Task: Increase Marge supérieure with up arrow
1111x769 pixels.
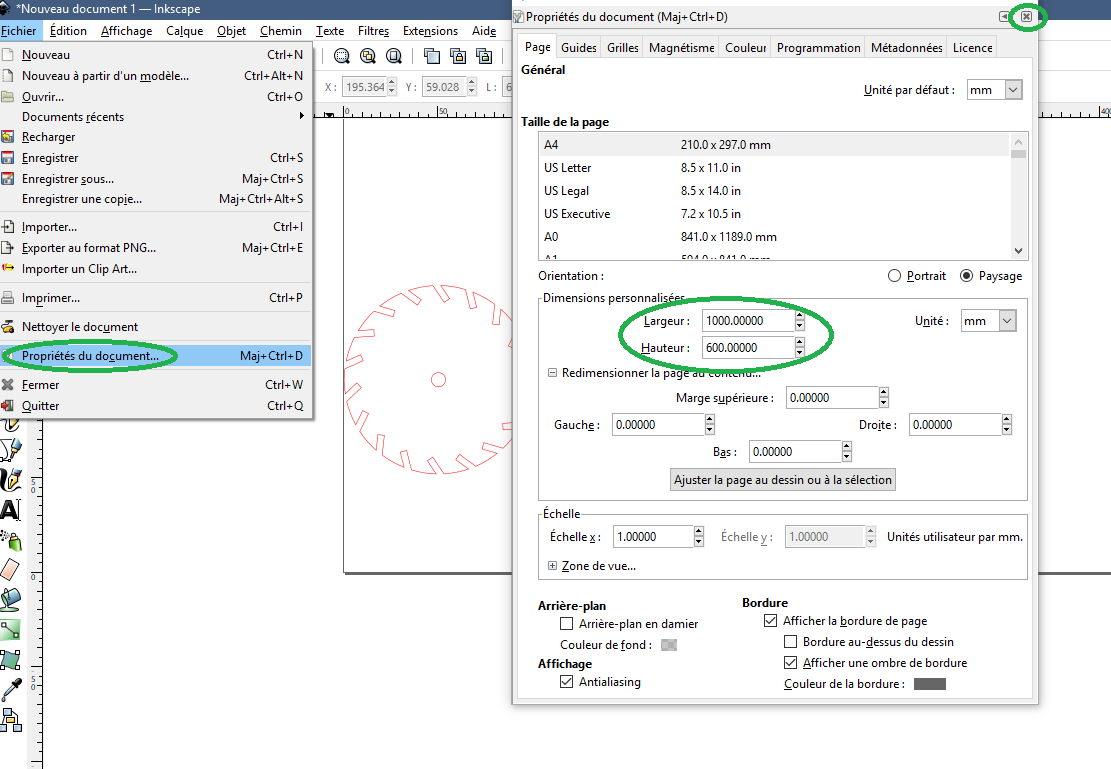Action: point(884,393)
